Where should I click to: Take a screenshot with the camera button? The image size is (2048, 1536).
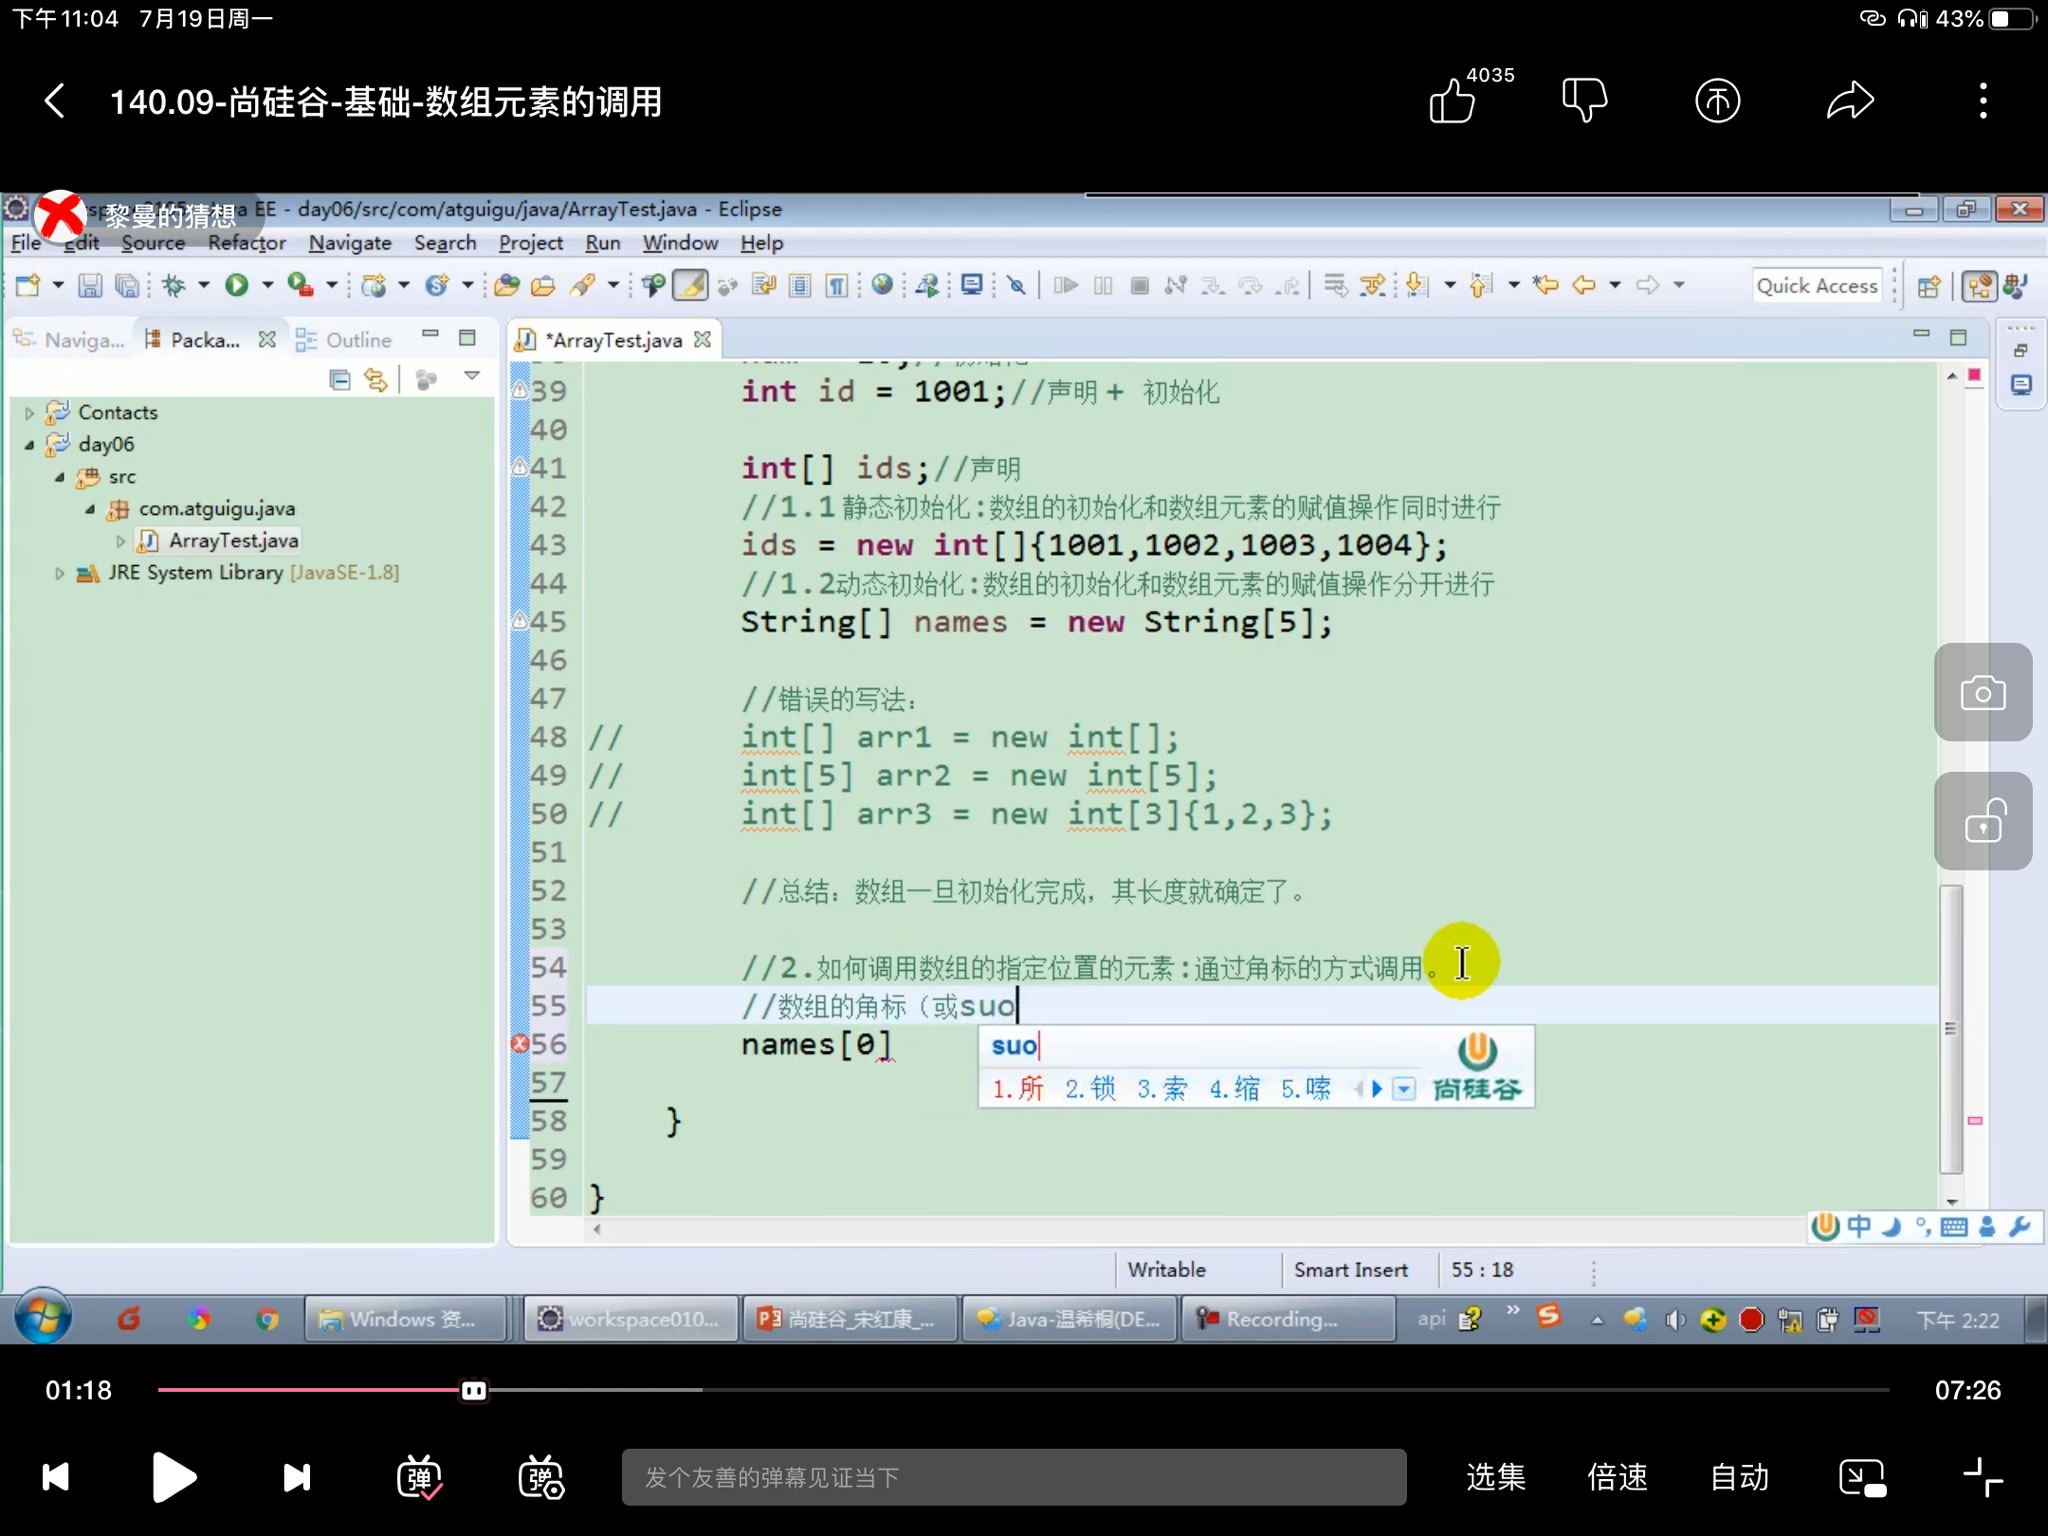tap(1983, 692)
